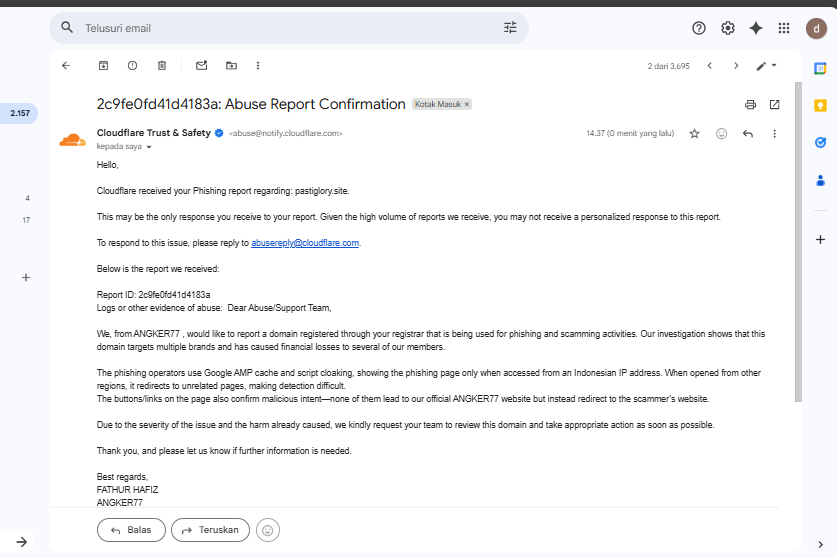Open Gmail settings gear
This screenshot has height=558, width=837.
point(728,28)
